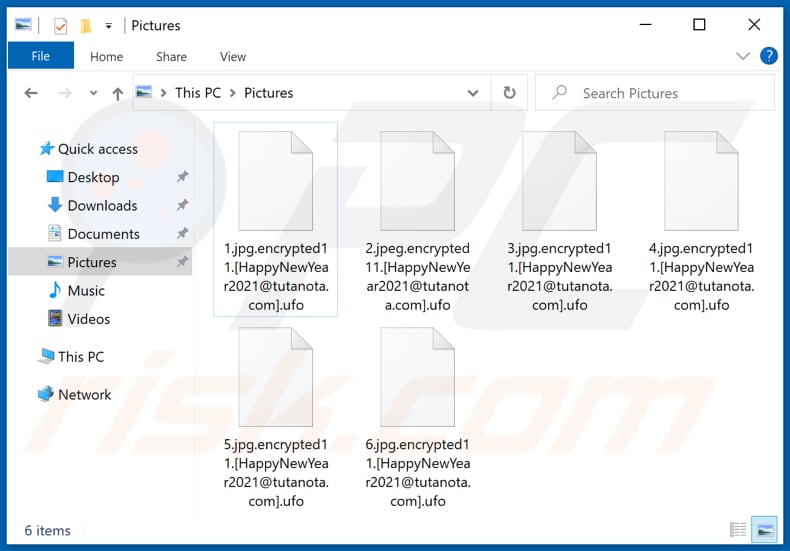
Task: Open the address bar history dropdown
Action: click(x=473, y=93)
